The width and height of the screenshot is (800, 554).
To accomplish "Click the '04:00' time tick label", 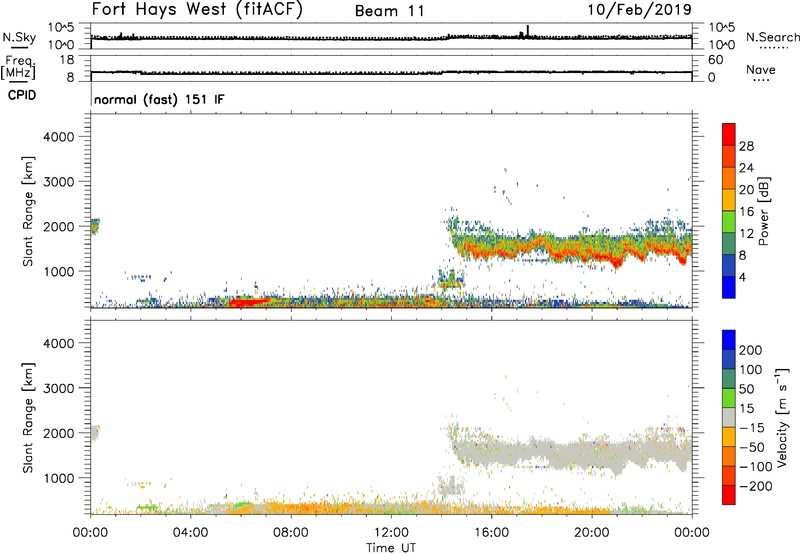I will pos(190,533).
